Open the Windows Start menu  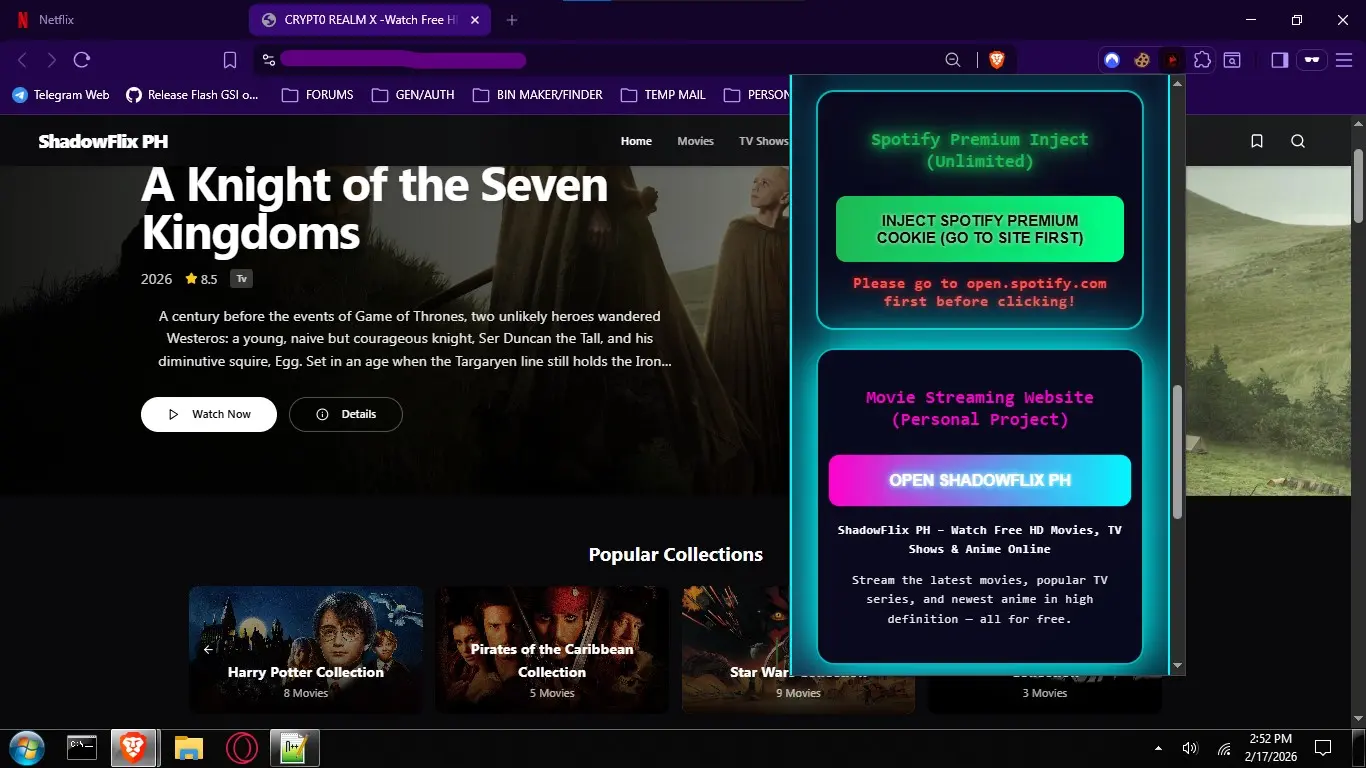26,748
